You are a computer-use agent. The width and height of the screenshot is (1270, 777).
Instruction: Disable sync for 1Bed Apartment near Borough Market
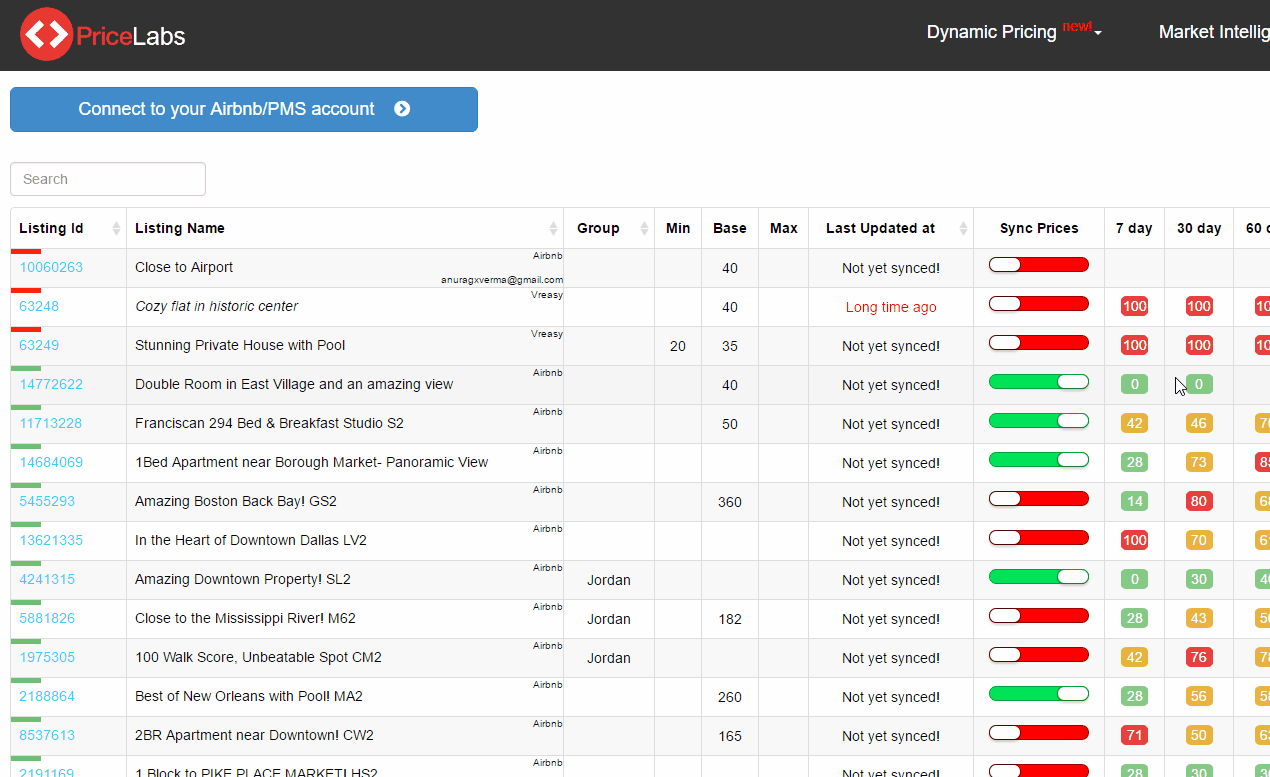point(1038,460)
